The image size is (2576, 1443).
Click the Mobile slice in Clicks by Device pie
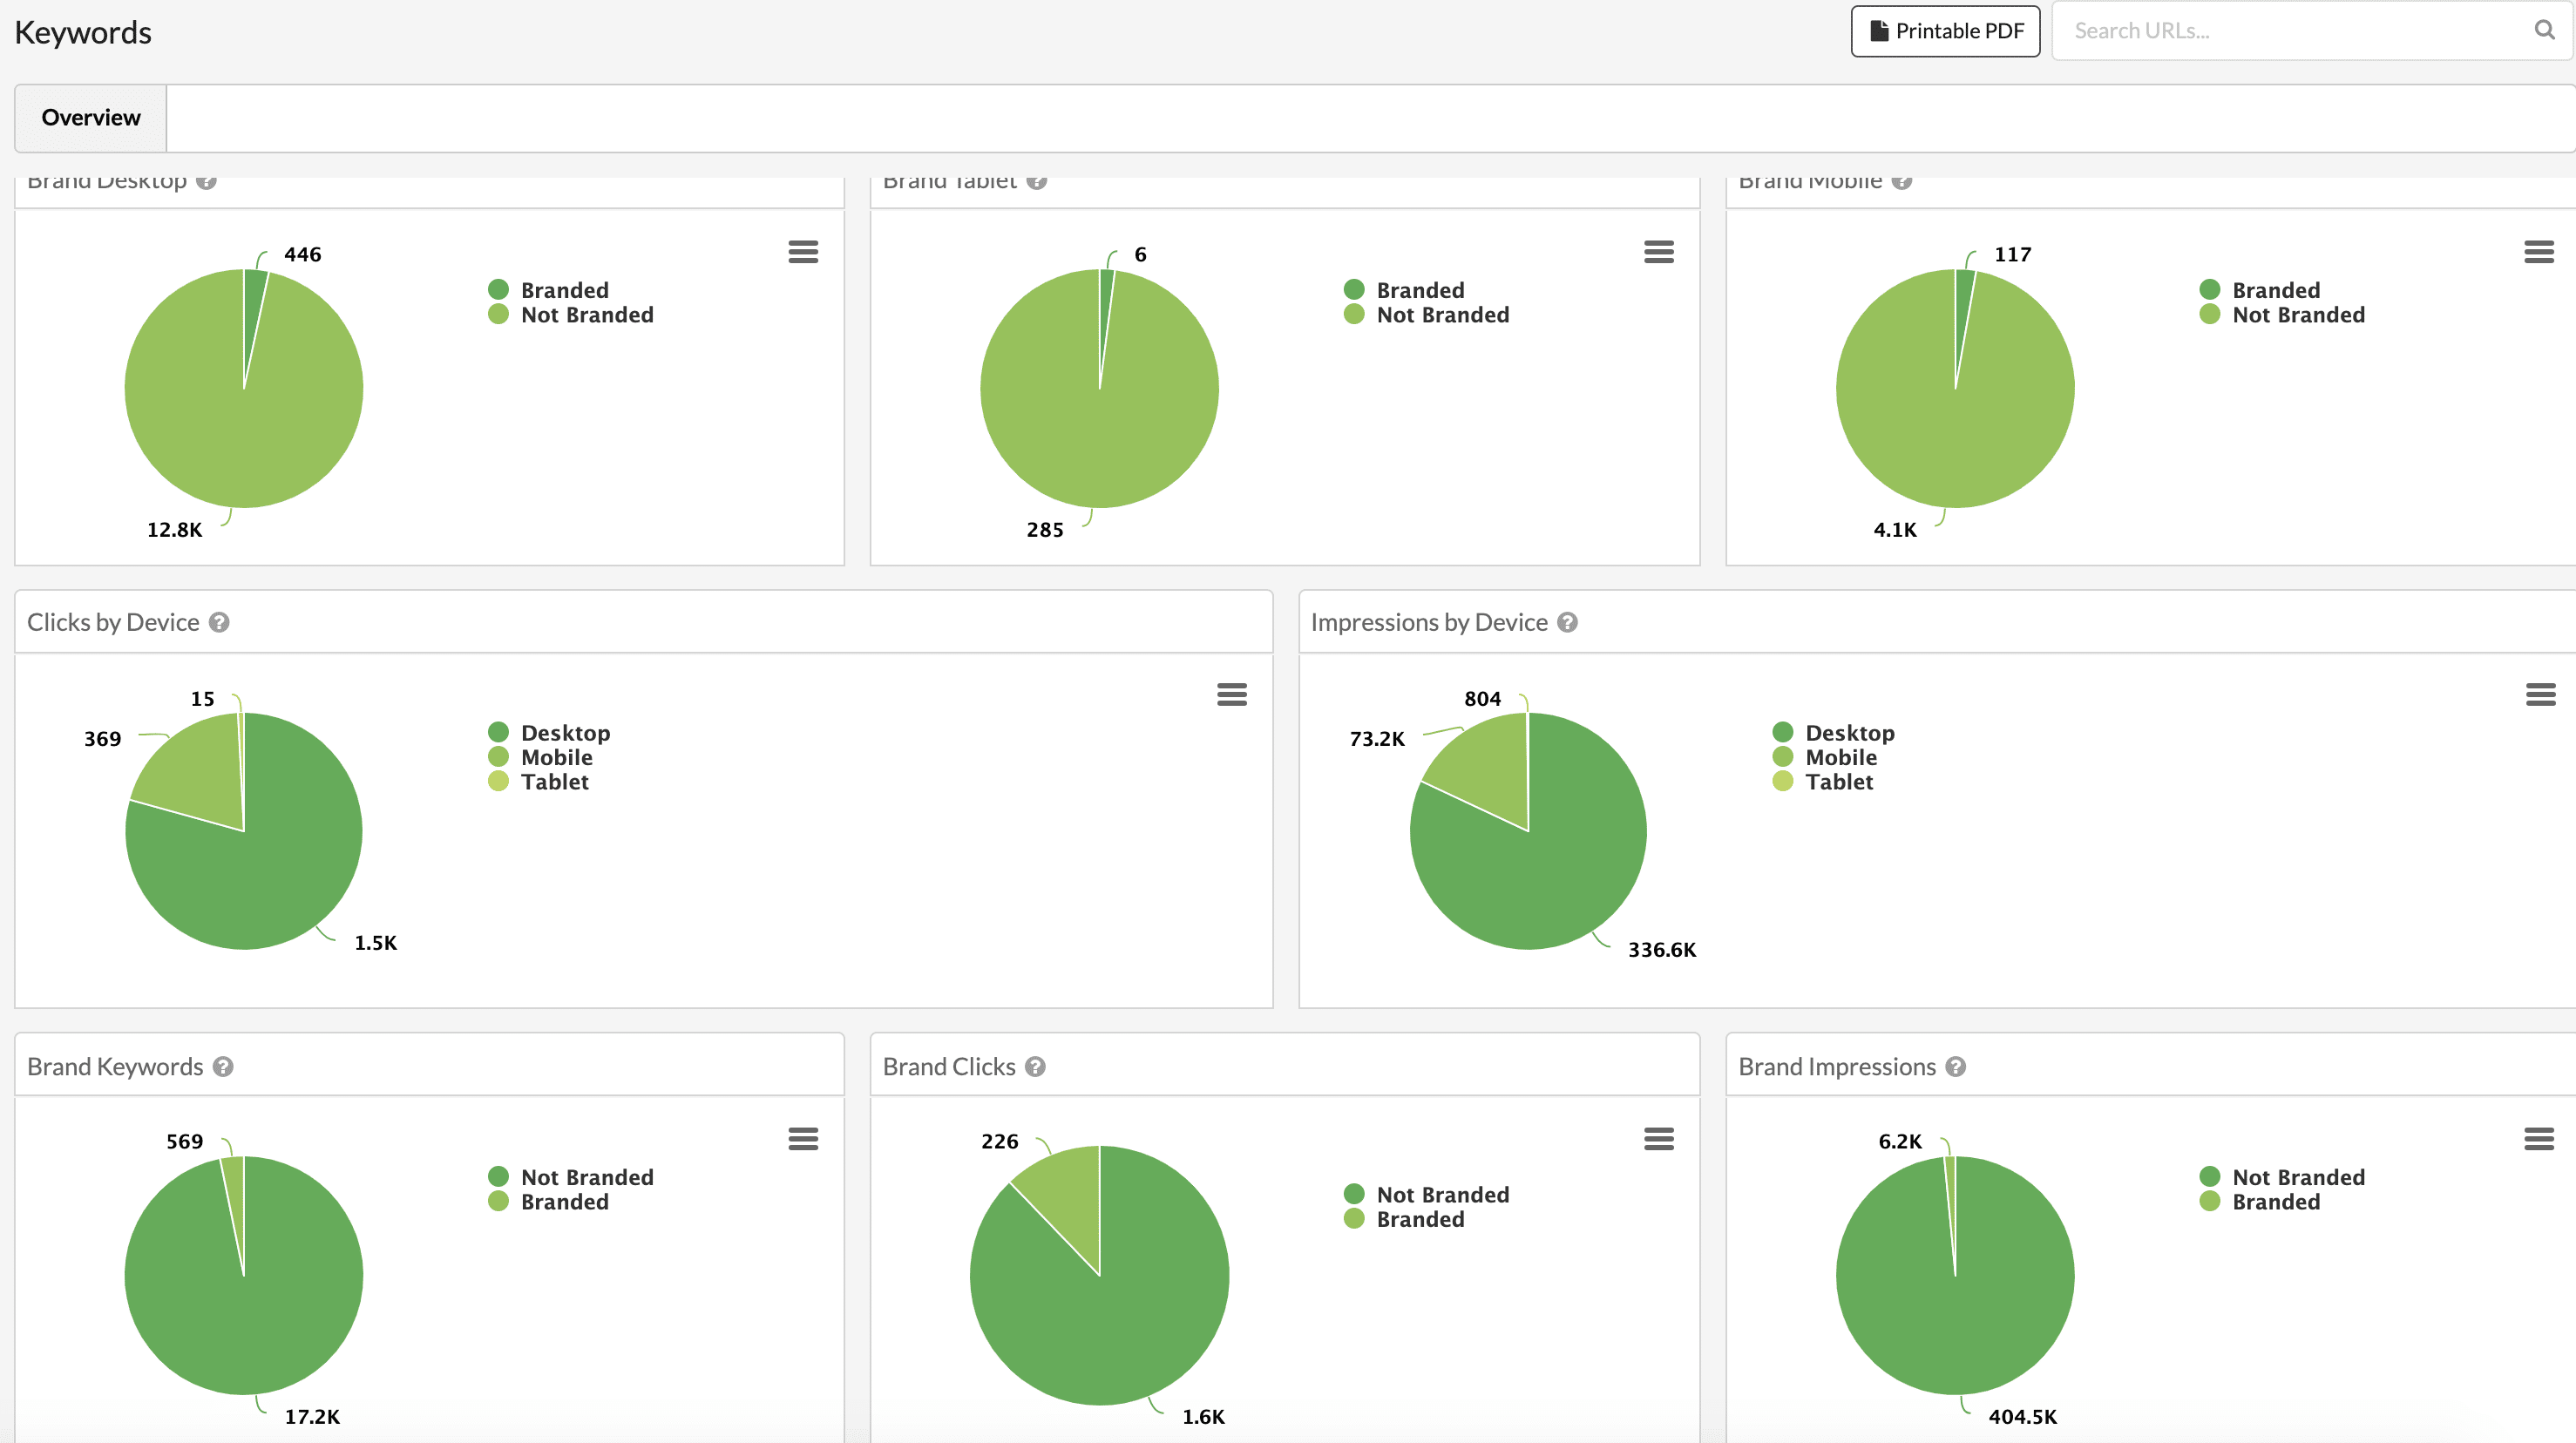click(x=195, y=770)
